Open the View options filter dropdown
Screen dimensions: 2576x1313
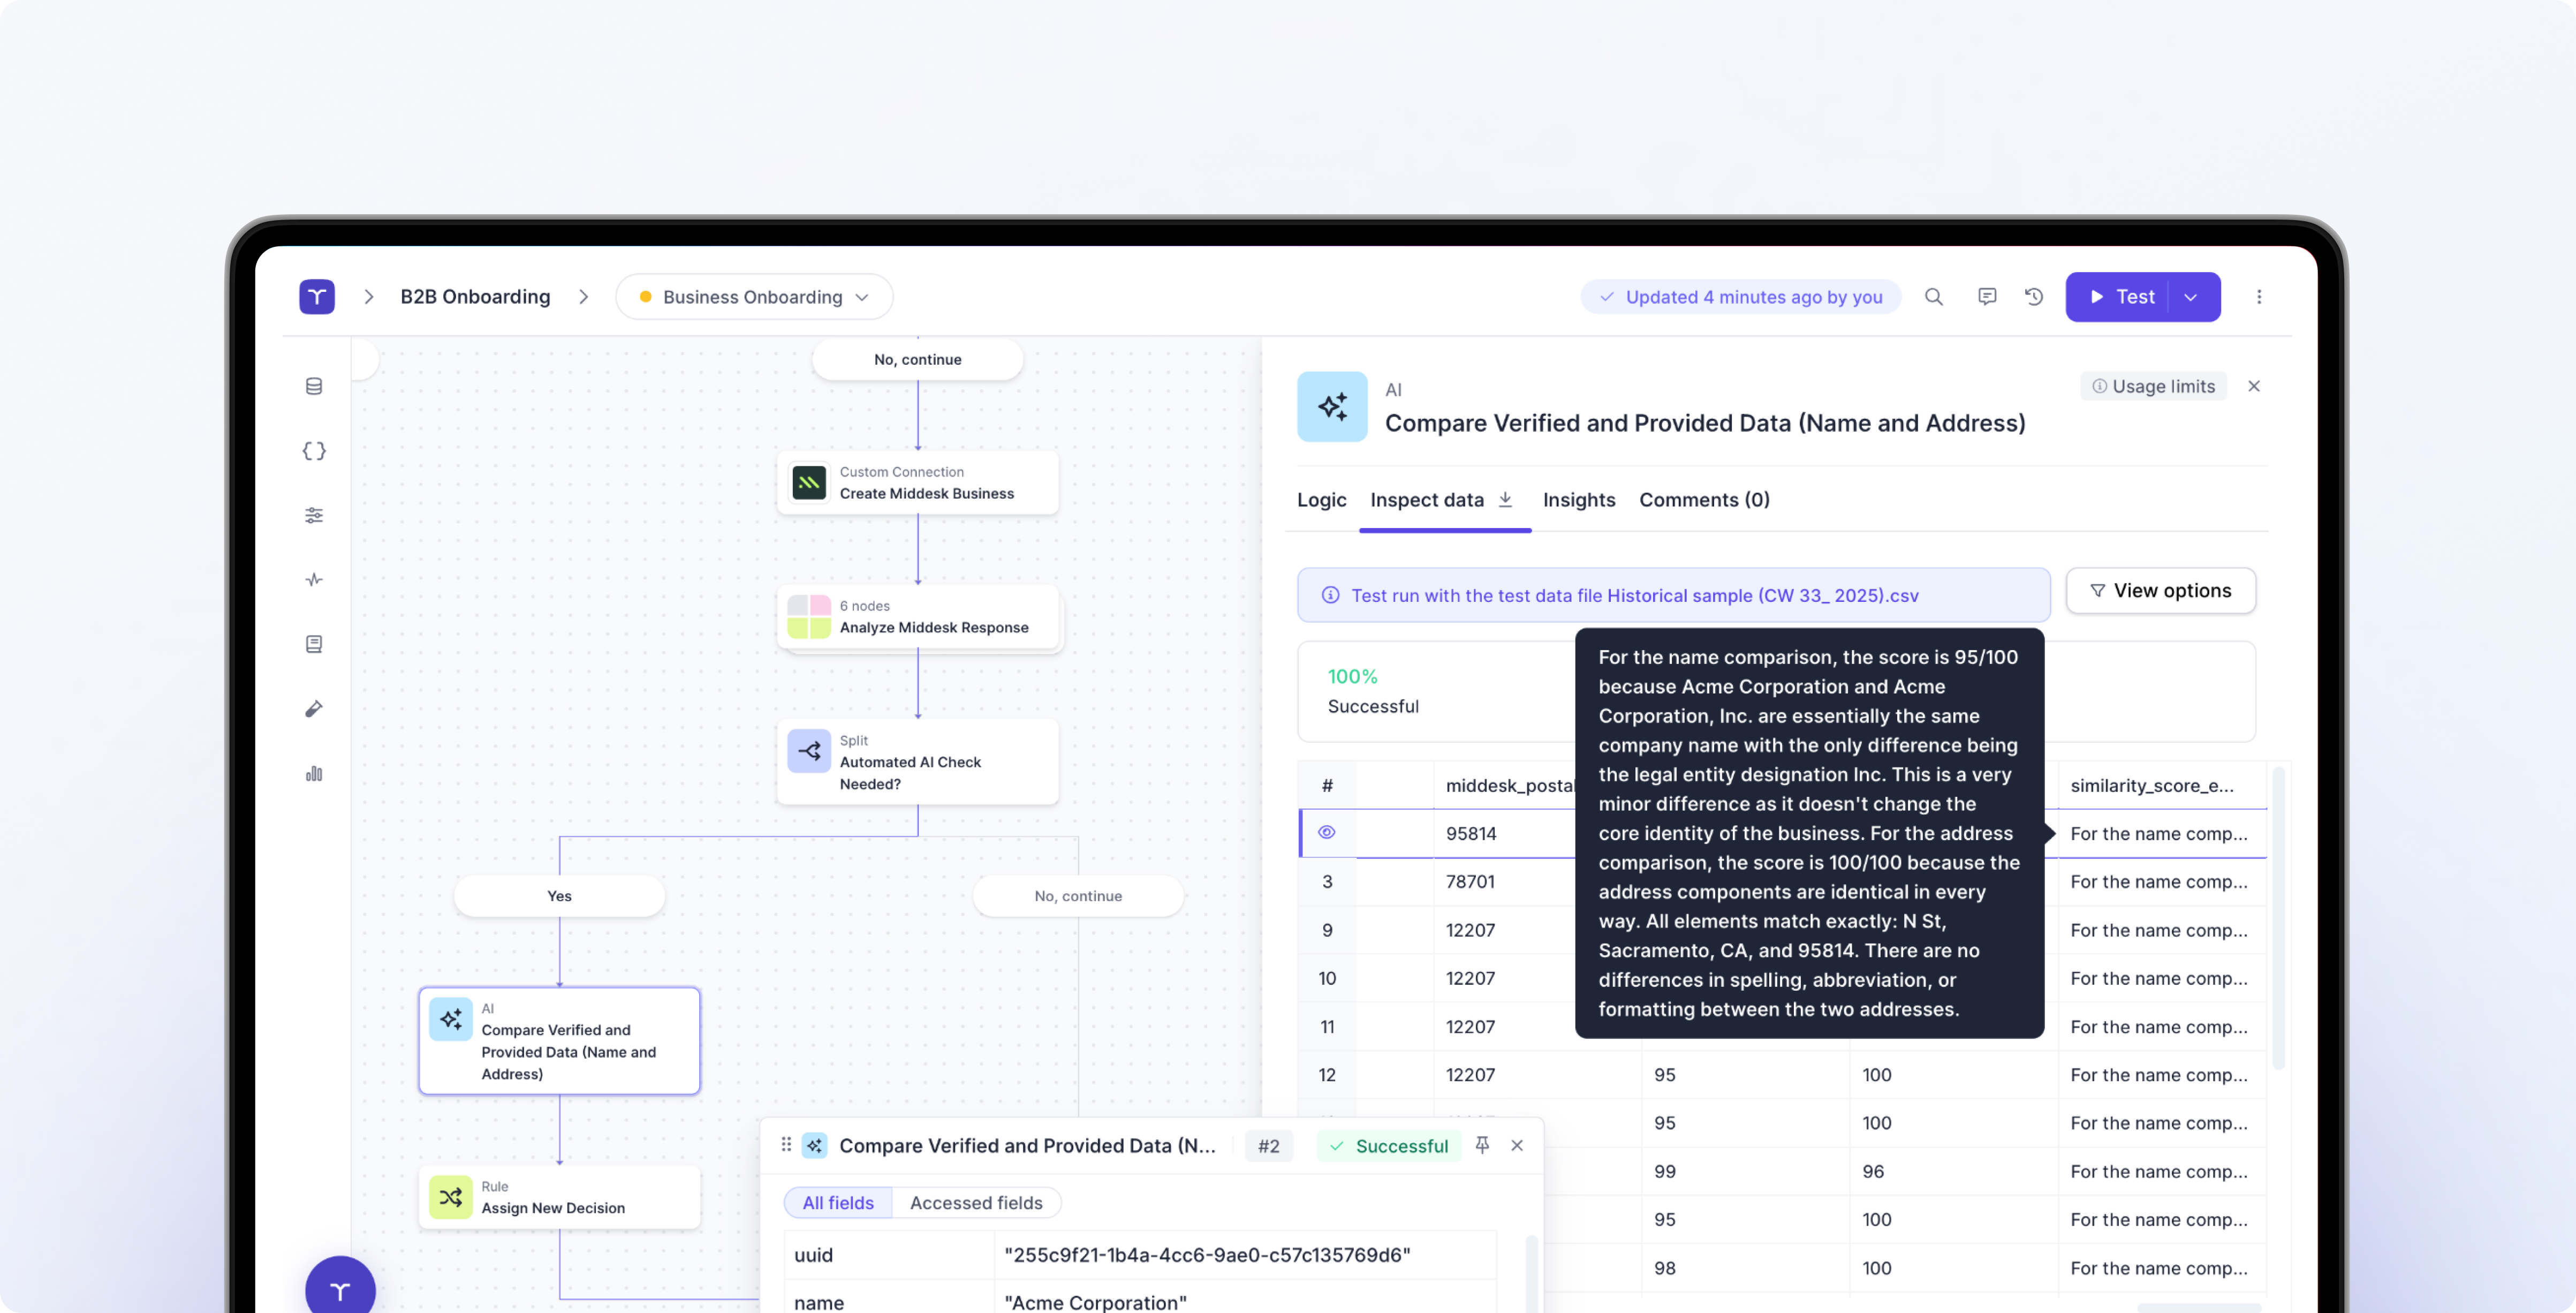(2160, 591)
